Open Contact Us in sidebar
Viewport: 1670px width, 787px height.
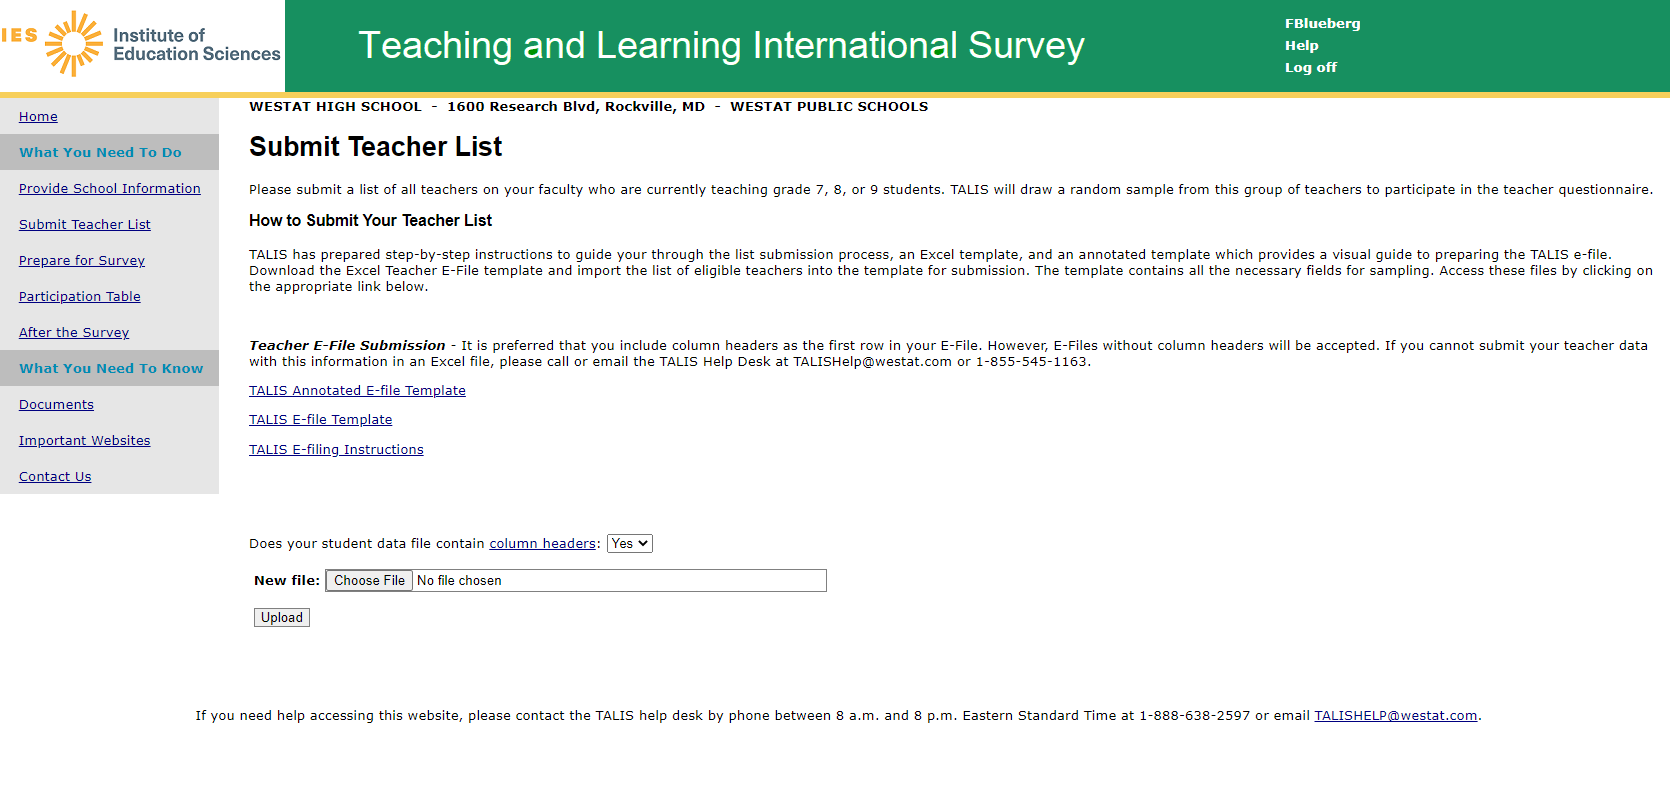tap(55, 477)
